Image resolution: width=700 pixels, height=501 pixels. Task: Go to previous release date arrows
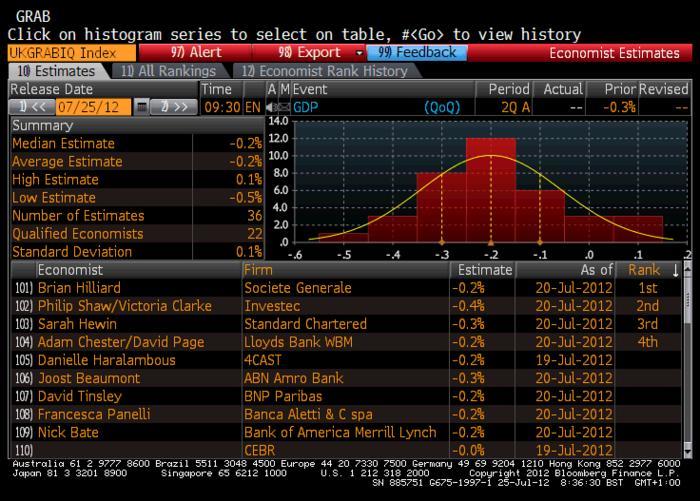(x=32, y=107)
